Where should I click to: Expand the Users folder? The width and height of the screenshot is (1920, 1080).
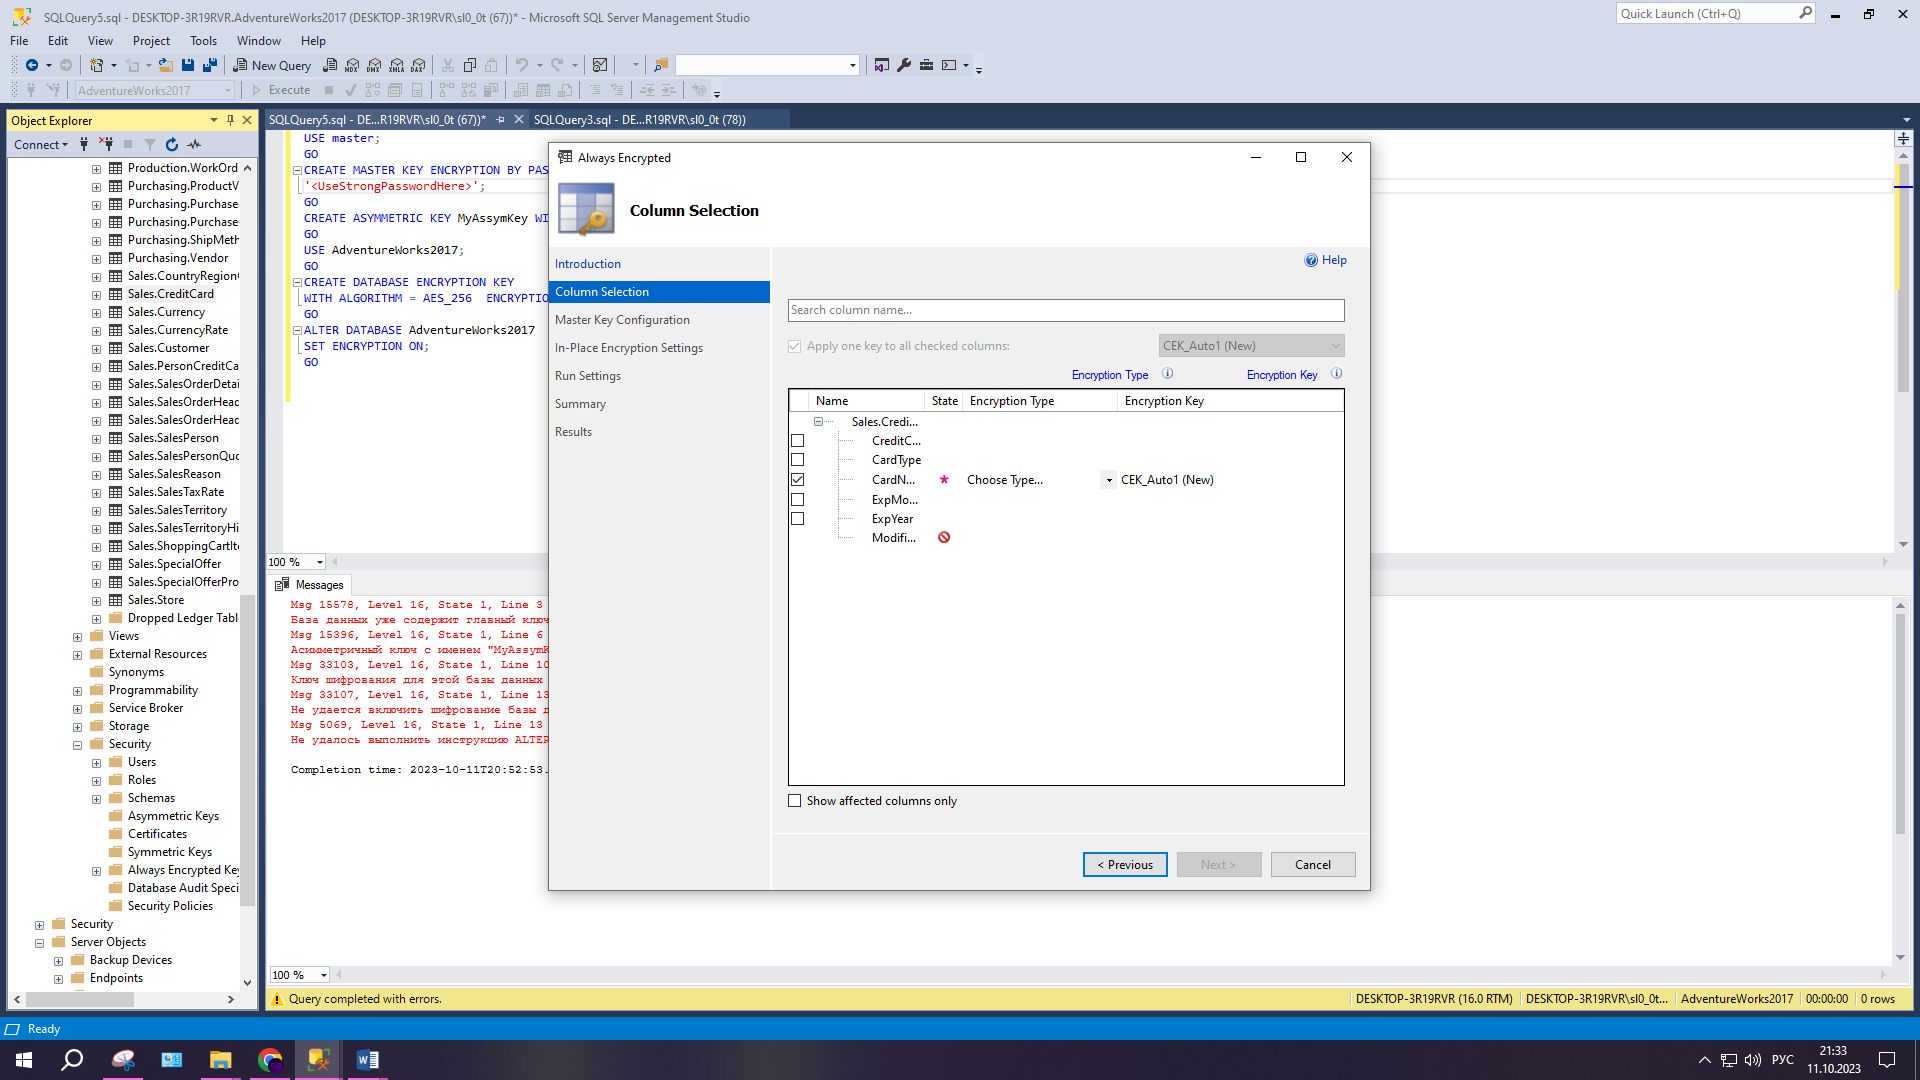(96, 763)
